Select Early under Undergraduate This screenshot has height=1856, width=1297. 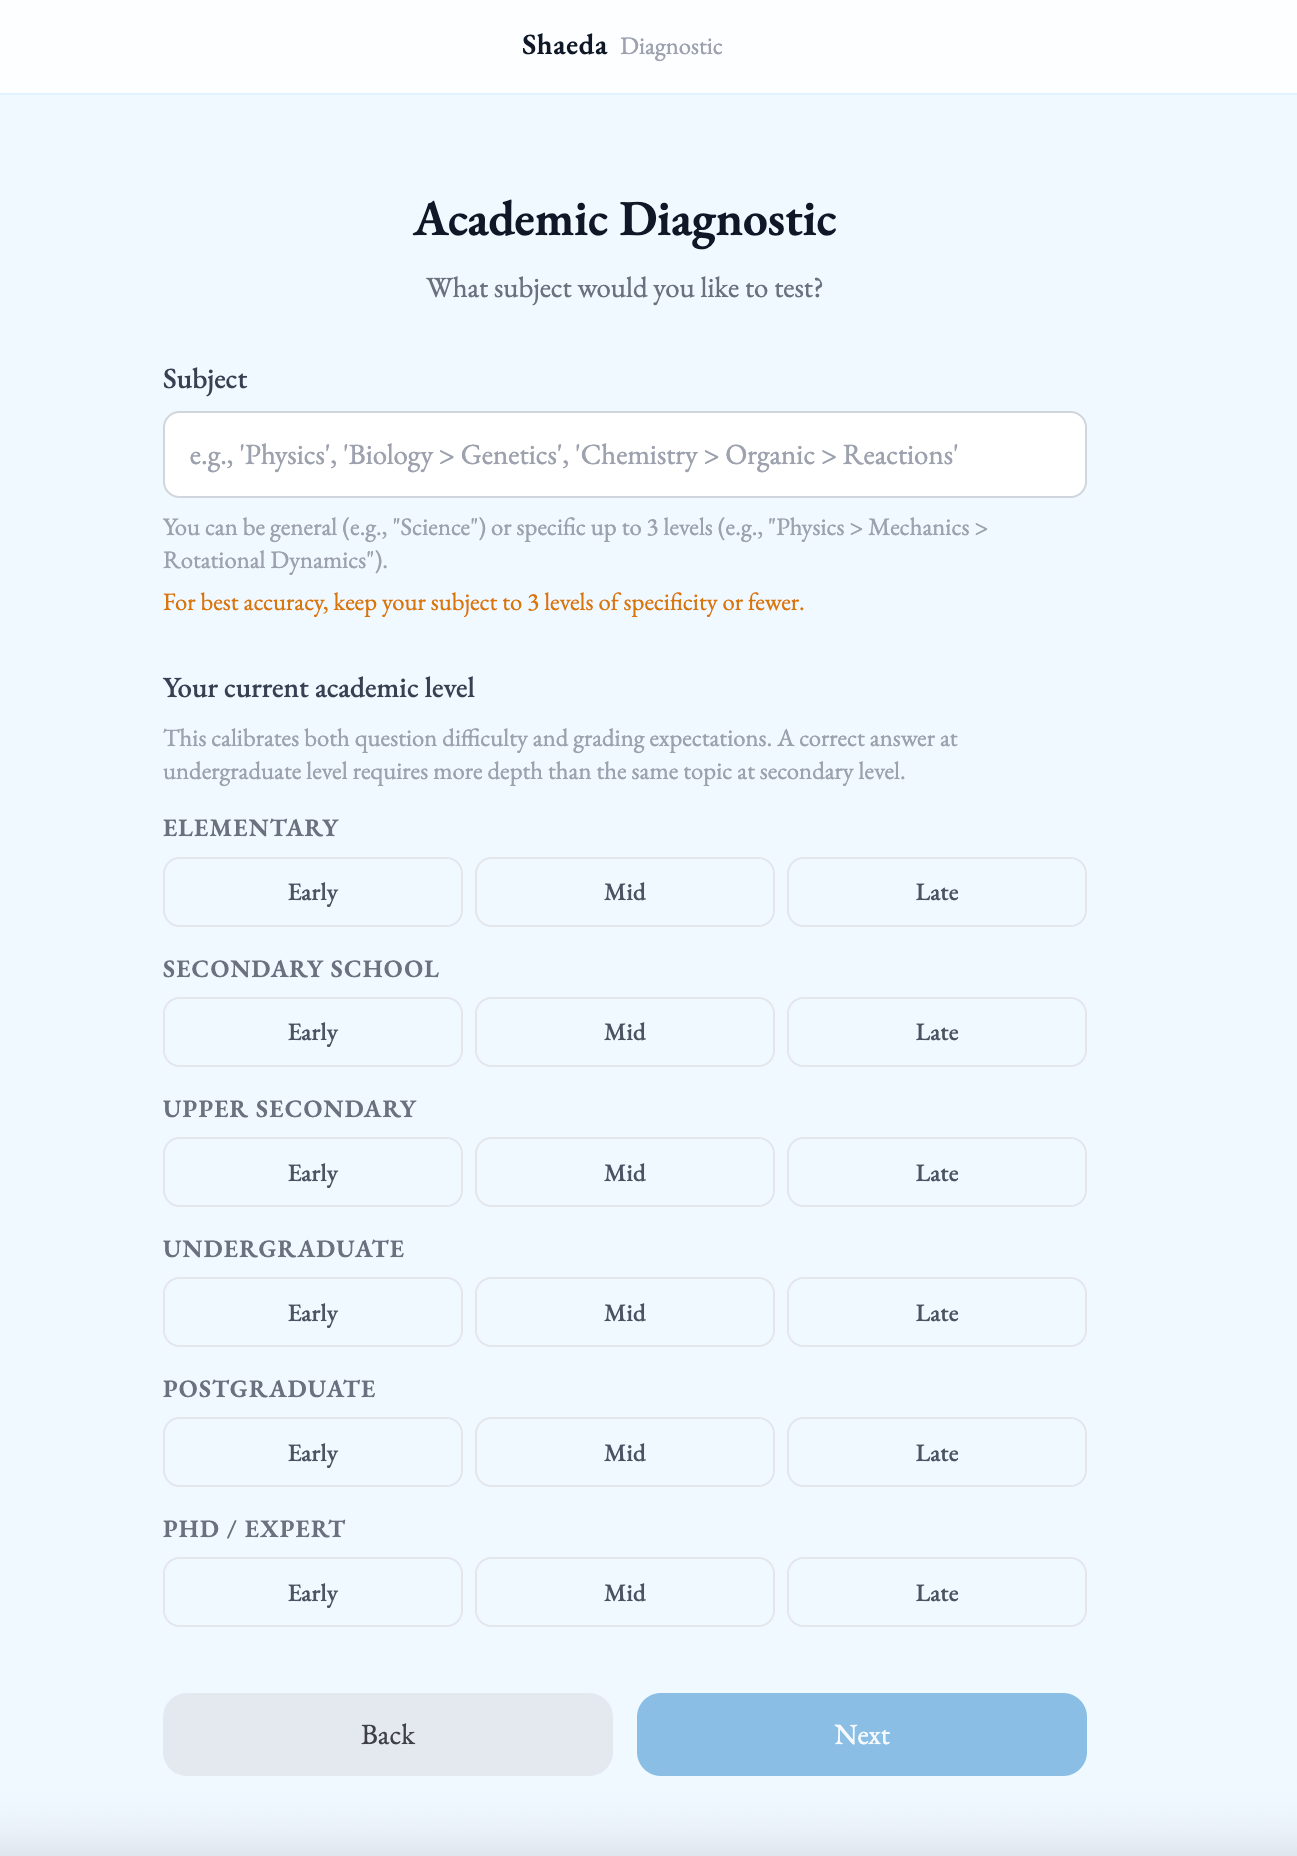[x=312, y=1312]
